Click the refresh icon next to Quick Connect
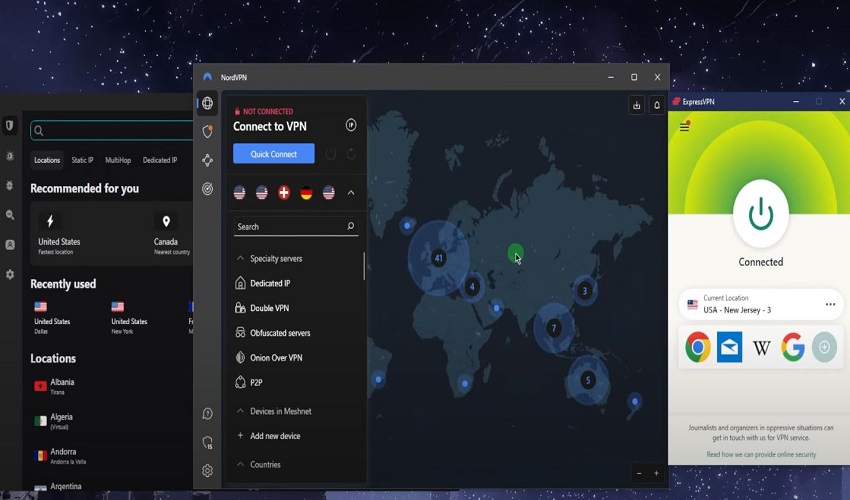850x500 pixels. pyautogui.click(x=351, y=154)
